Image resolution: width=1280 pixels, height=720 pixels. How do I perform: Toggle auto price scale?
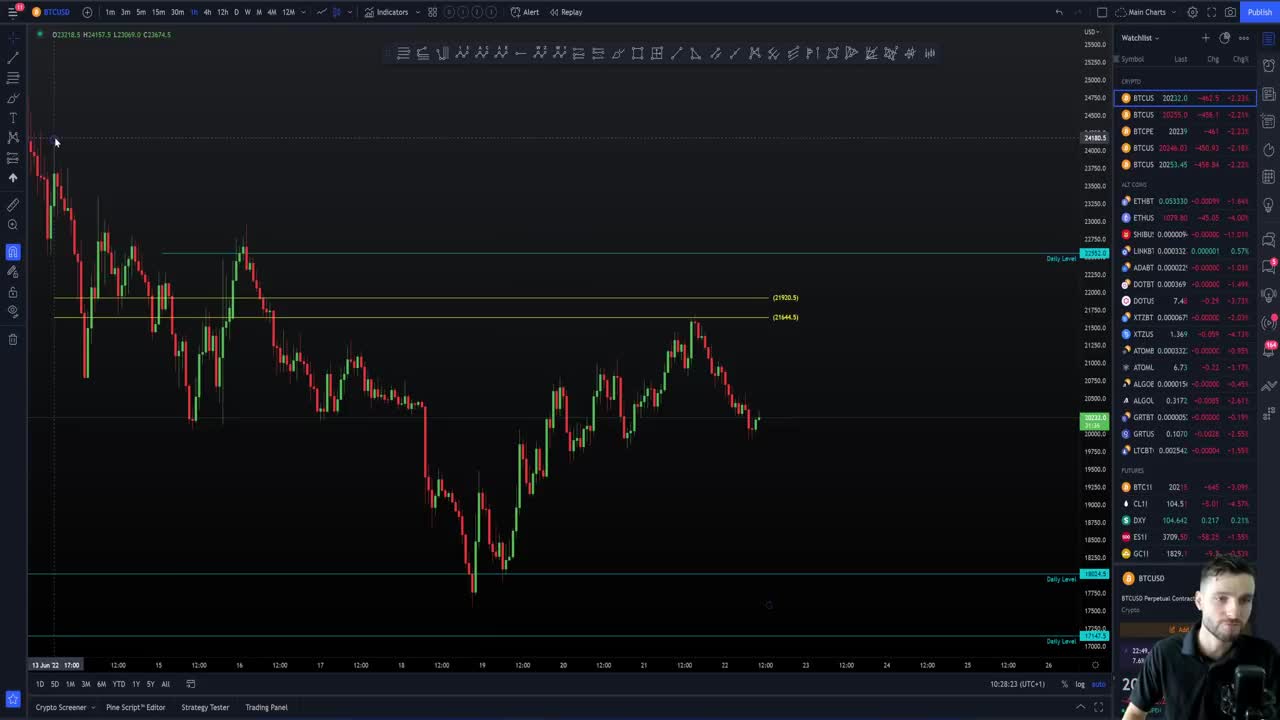click(x=1098, y=684)
